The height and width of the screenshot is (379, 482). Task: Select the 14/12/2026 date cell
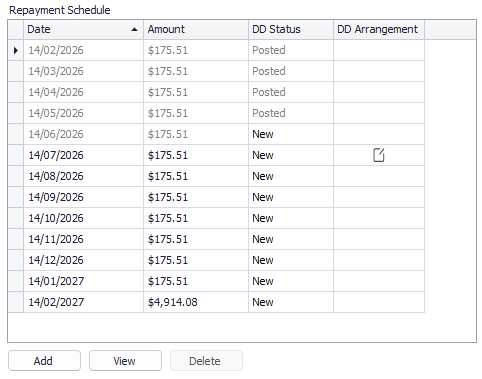(x=83, y=260)
